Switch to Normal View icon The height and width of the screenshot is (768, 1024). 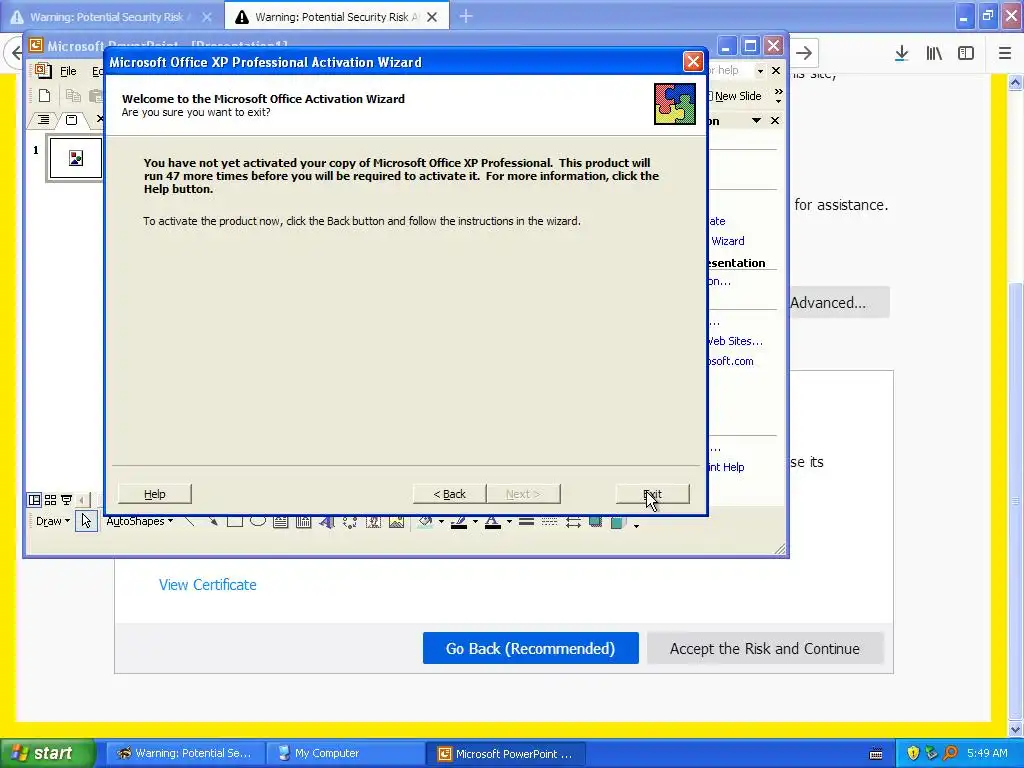click(35, 500)
